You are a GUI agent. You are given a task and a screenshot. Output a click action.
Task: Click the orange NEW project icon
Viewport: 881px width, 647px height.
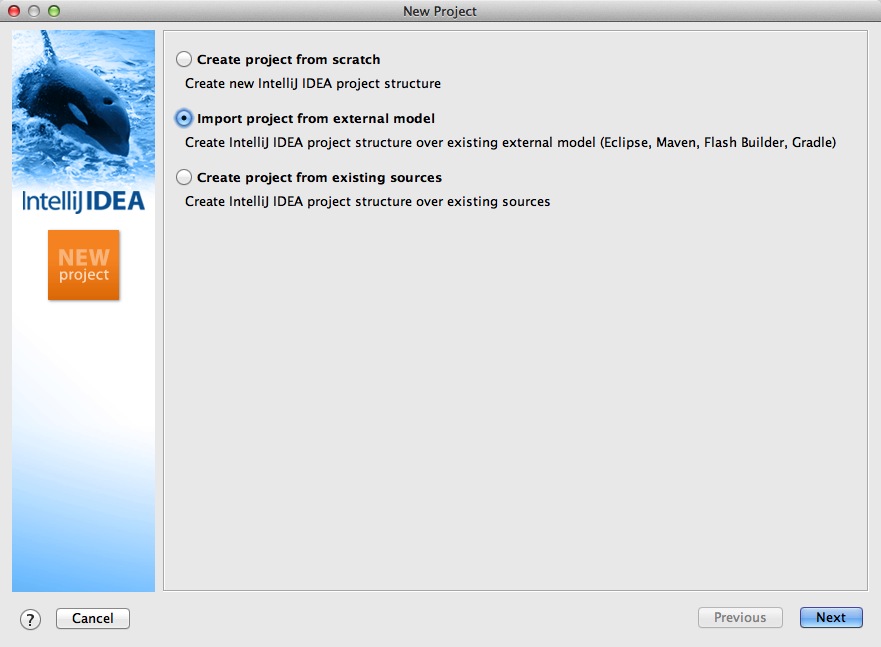click(x=84, y=265)
